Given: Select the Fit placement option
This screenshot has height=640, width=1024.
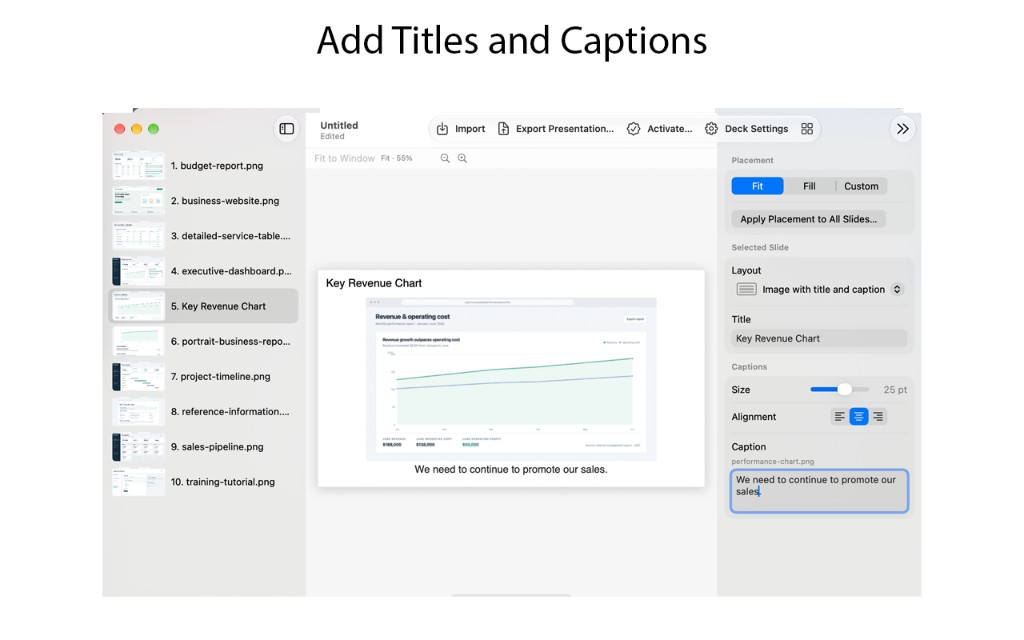Looking at the screenshot, I should click(758, 186).
